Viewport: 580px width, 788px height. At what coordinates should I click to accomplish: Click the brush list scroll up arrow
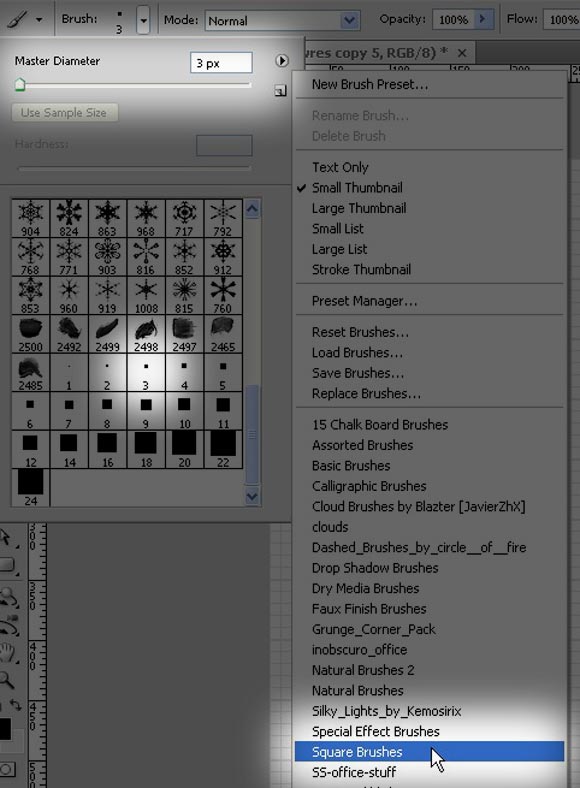click(252, 208)
